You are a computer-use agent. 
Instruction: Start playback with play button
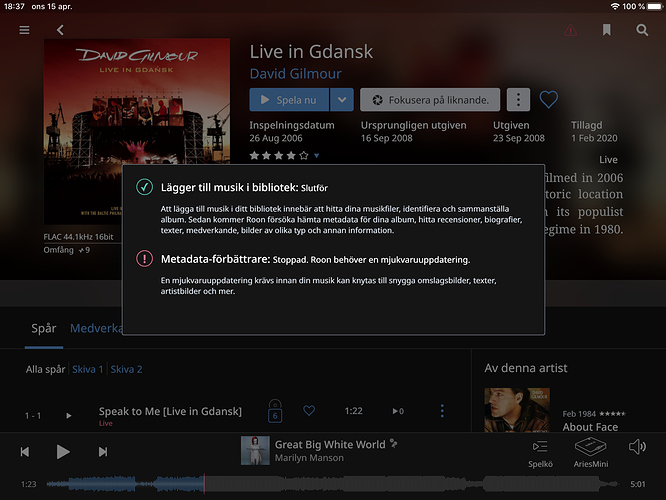tap(63, 452)
